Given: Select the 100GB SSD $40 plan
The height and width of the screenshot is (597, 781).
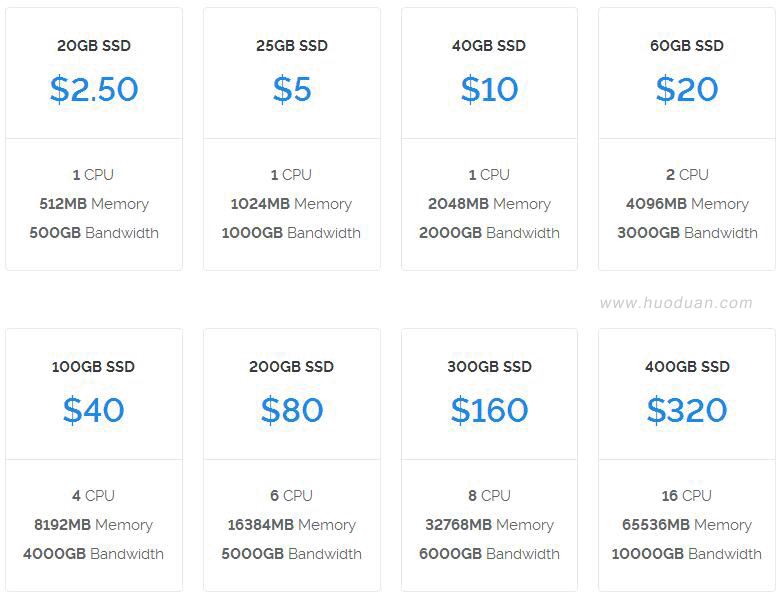Looking at the screenshot, I should pos(94,460).
